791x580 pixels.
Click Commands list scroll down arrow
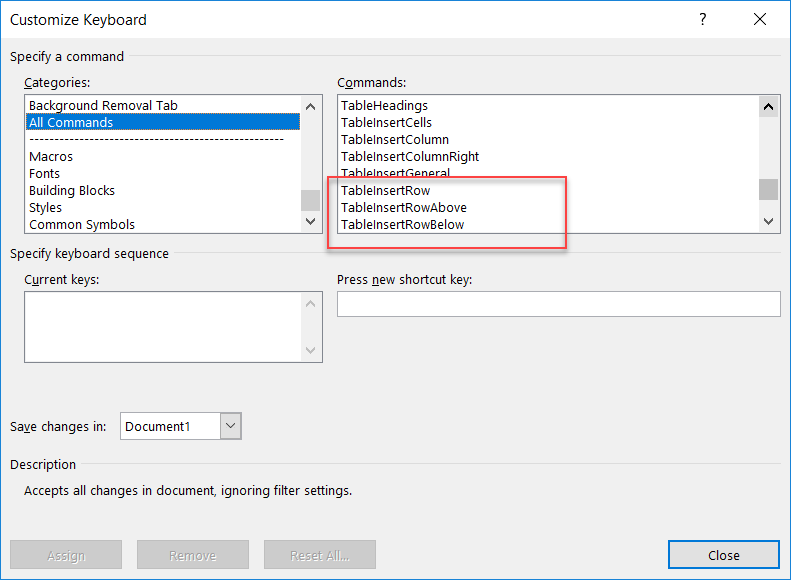tap(768, 221)
